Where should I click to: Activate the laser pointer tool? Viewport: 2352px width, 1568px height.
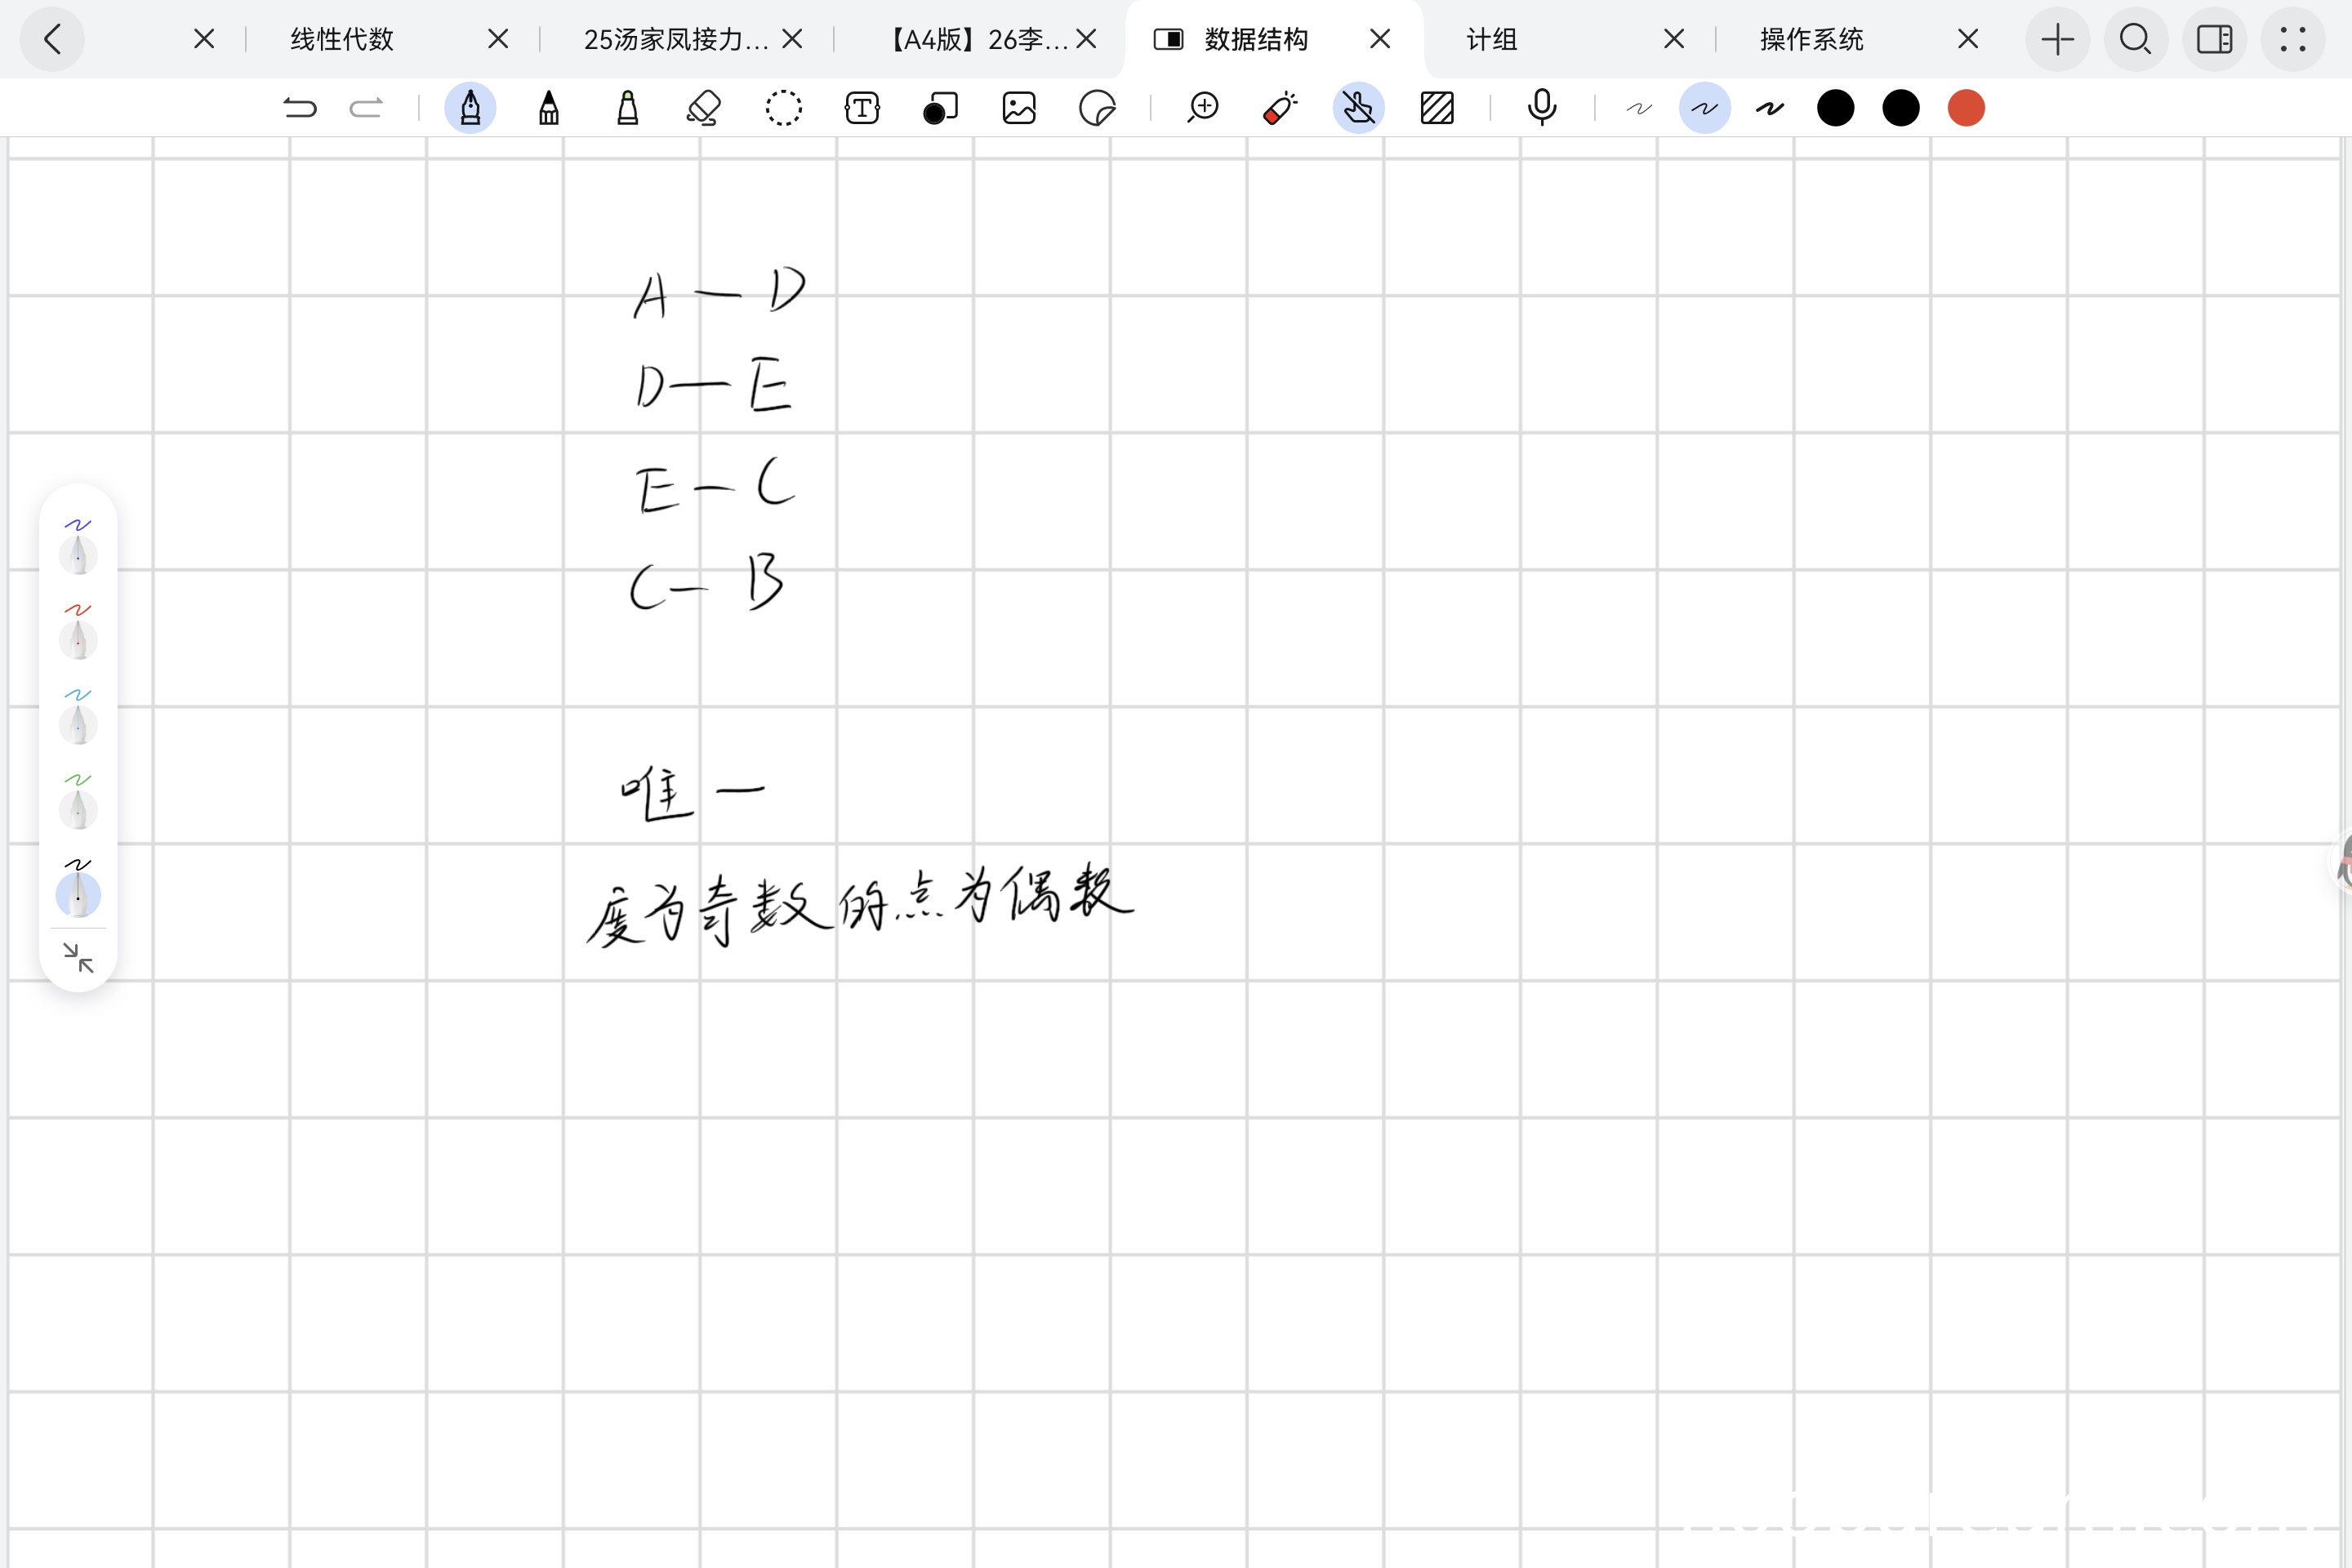coord(1280,108)
